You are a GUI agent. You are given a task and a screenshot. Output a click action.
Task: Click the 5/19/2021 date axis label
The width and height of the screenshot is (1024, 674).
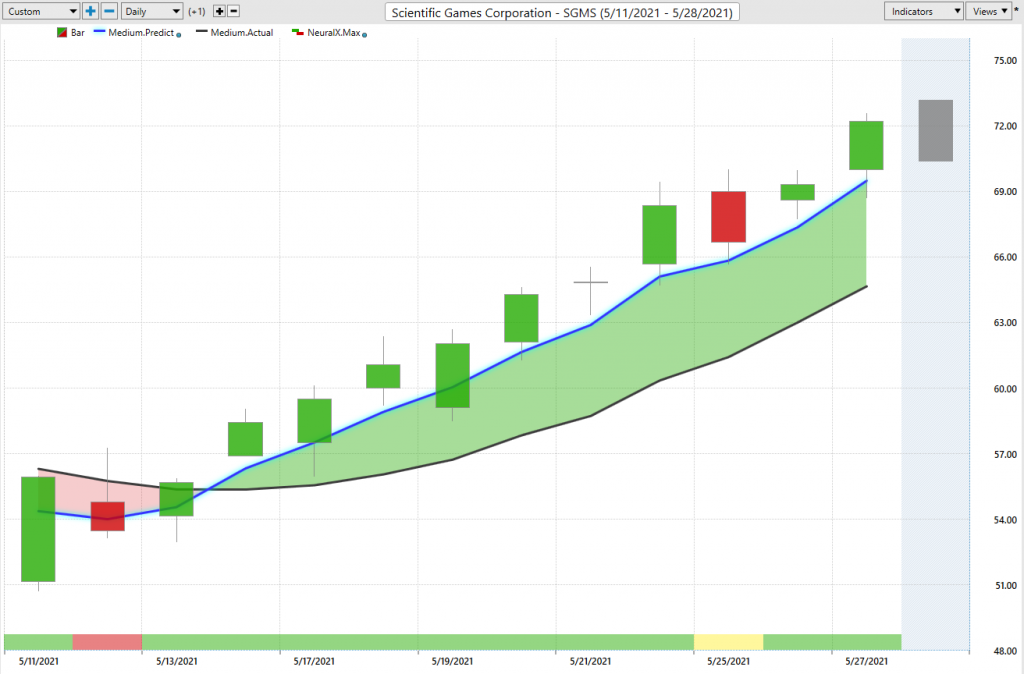(452, 662)
